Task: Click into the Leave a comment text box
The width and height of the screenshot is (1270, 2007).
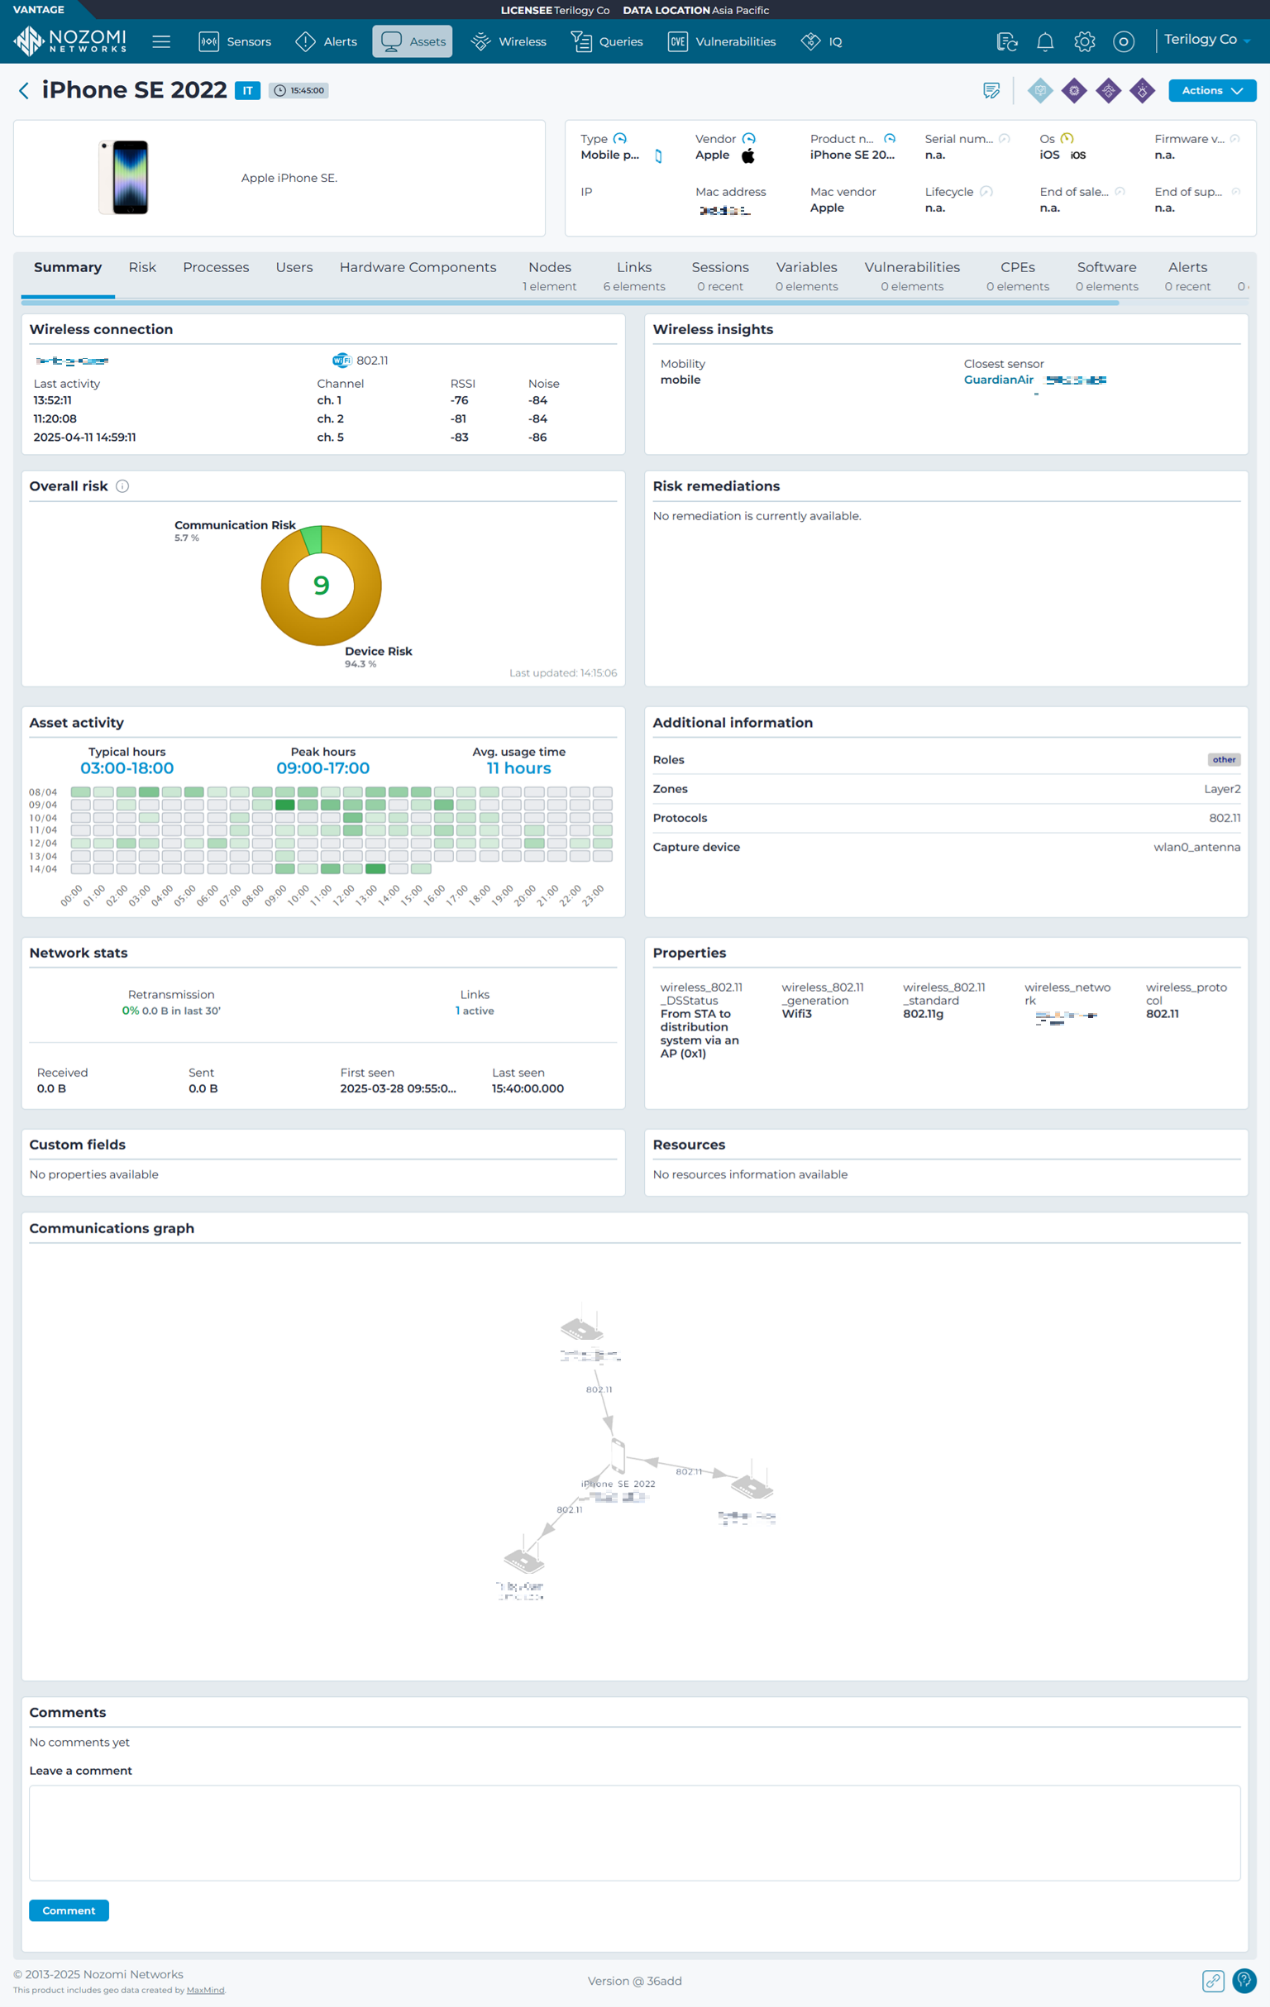Action: (635, 1833)
